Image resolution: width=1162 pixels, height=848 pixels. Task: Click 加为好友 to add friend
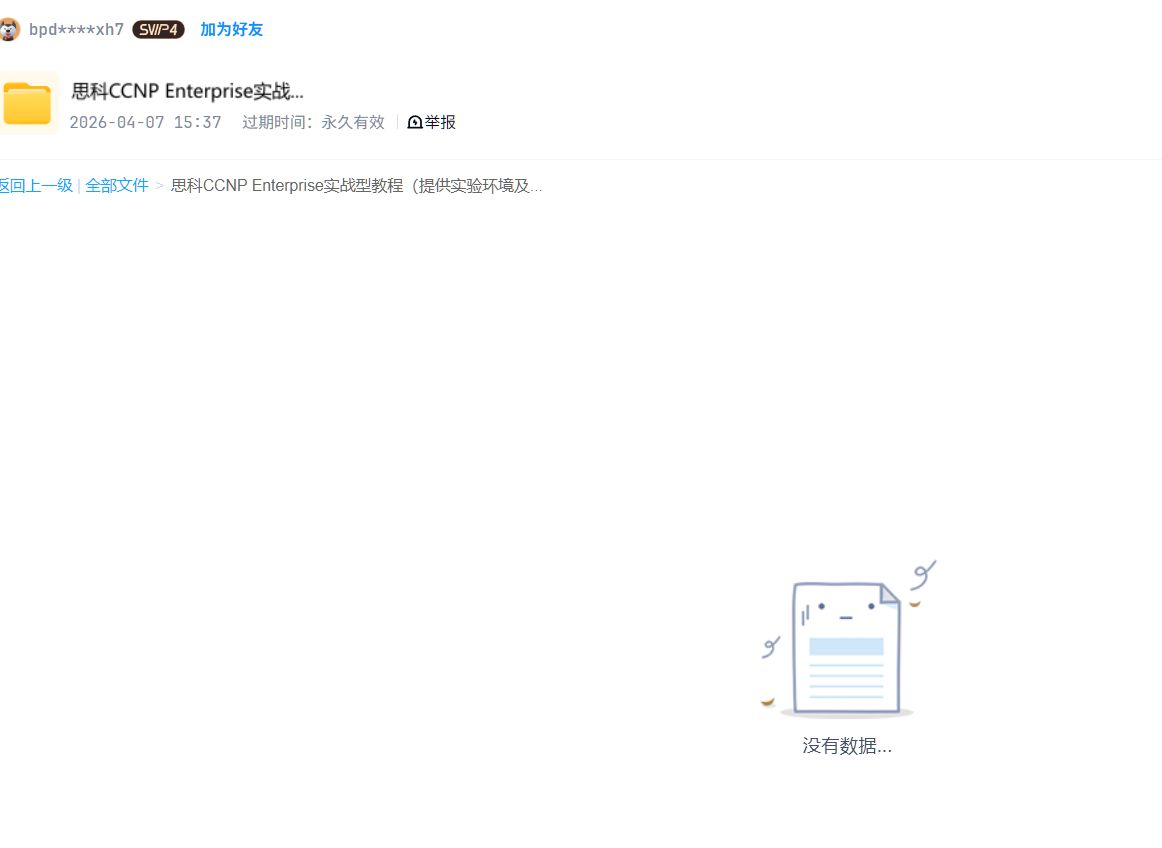231,29
